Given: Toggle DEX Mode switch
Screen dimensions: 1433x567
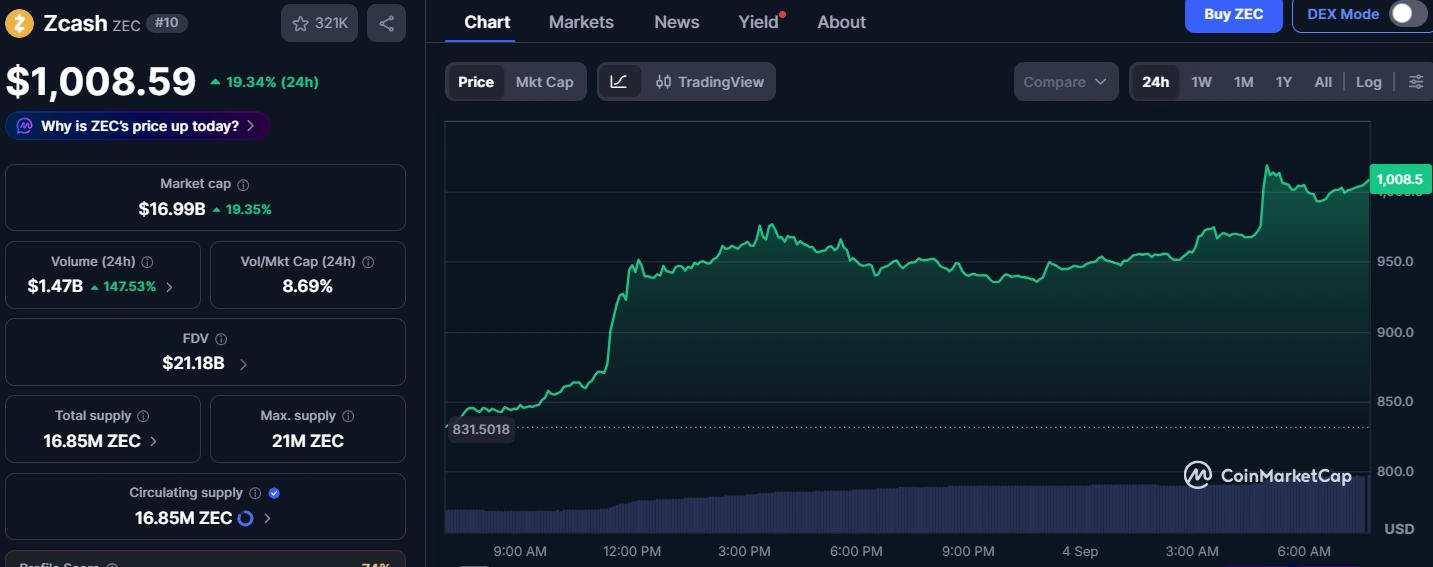Looking at the screenshot, I should 1407,14.
